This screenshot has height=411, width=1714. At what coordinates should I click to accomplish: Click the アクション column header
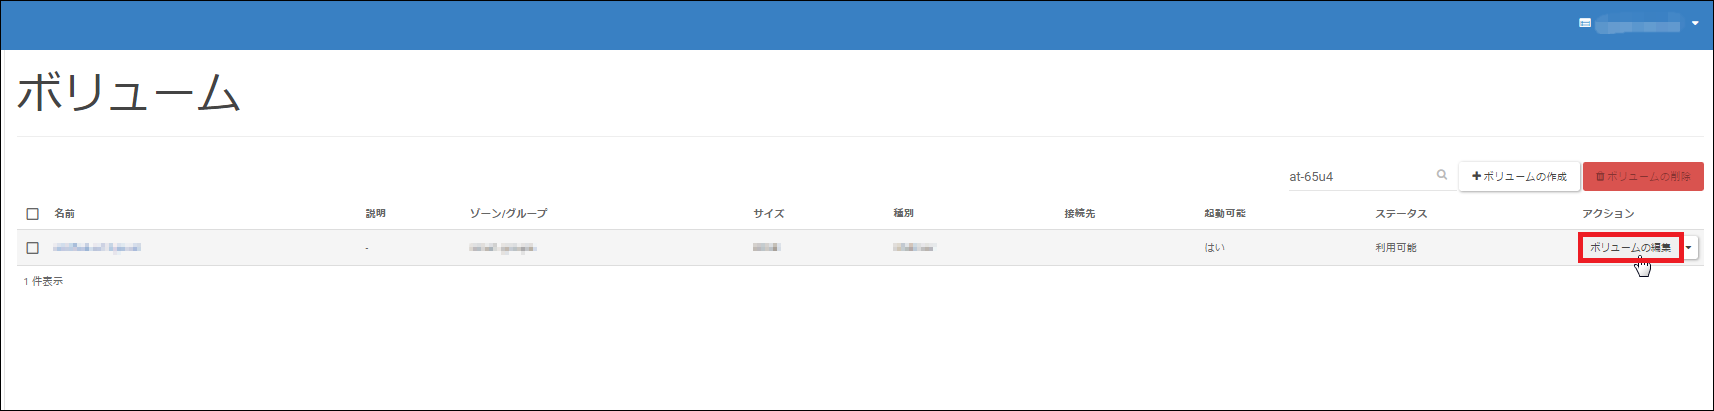point(1608,213)
